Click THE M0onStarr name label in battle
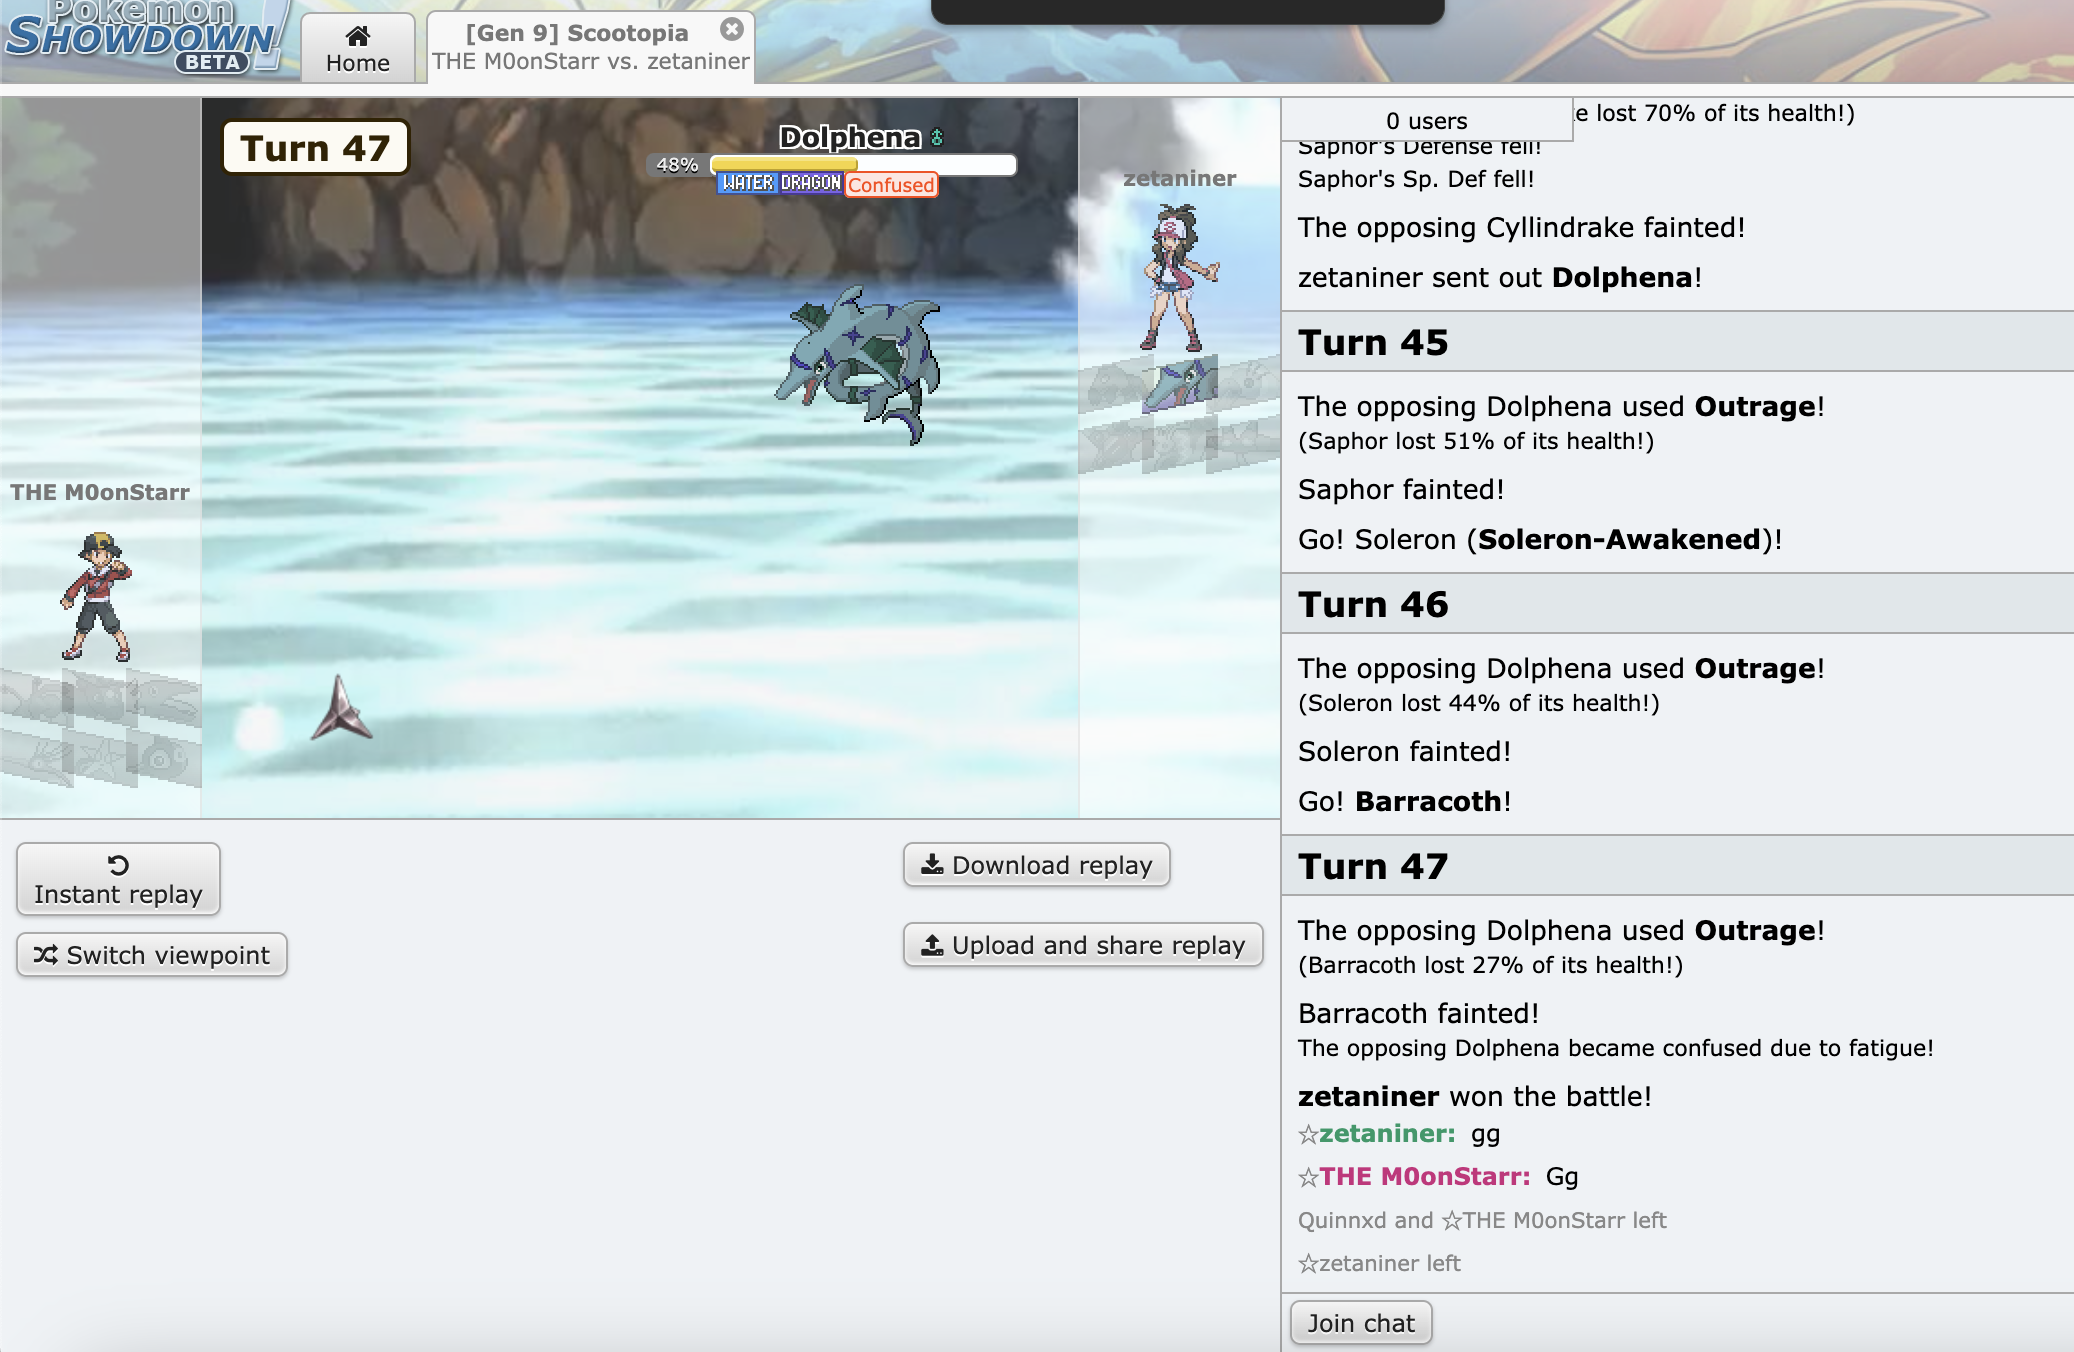The width and height of the screenshot is (2074, 1352). pos(100,492)
